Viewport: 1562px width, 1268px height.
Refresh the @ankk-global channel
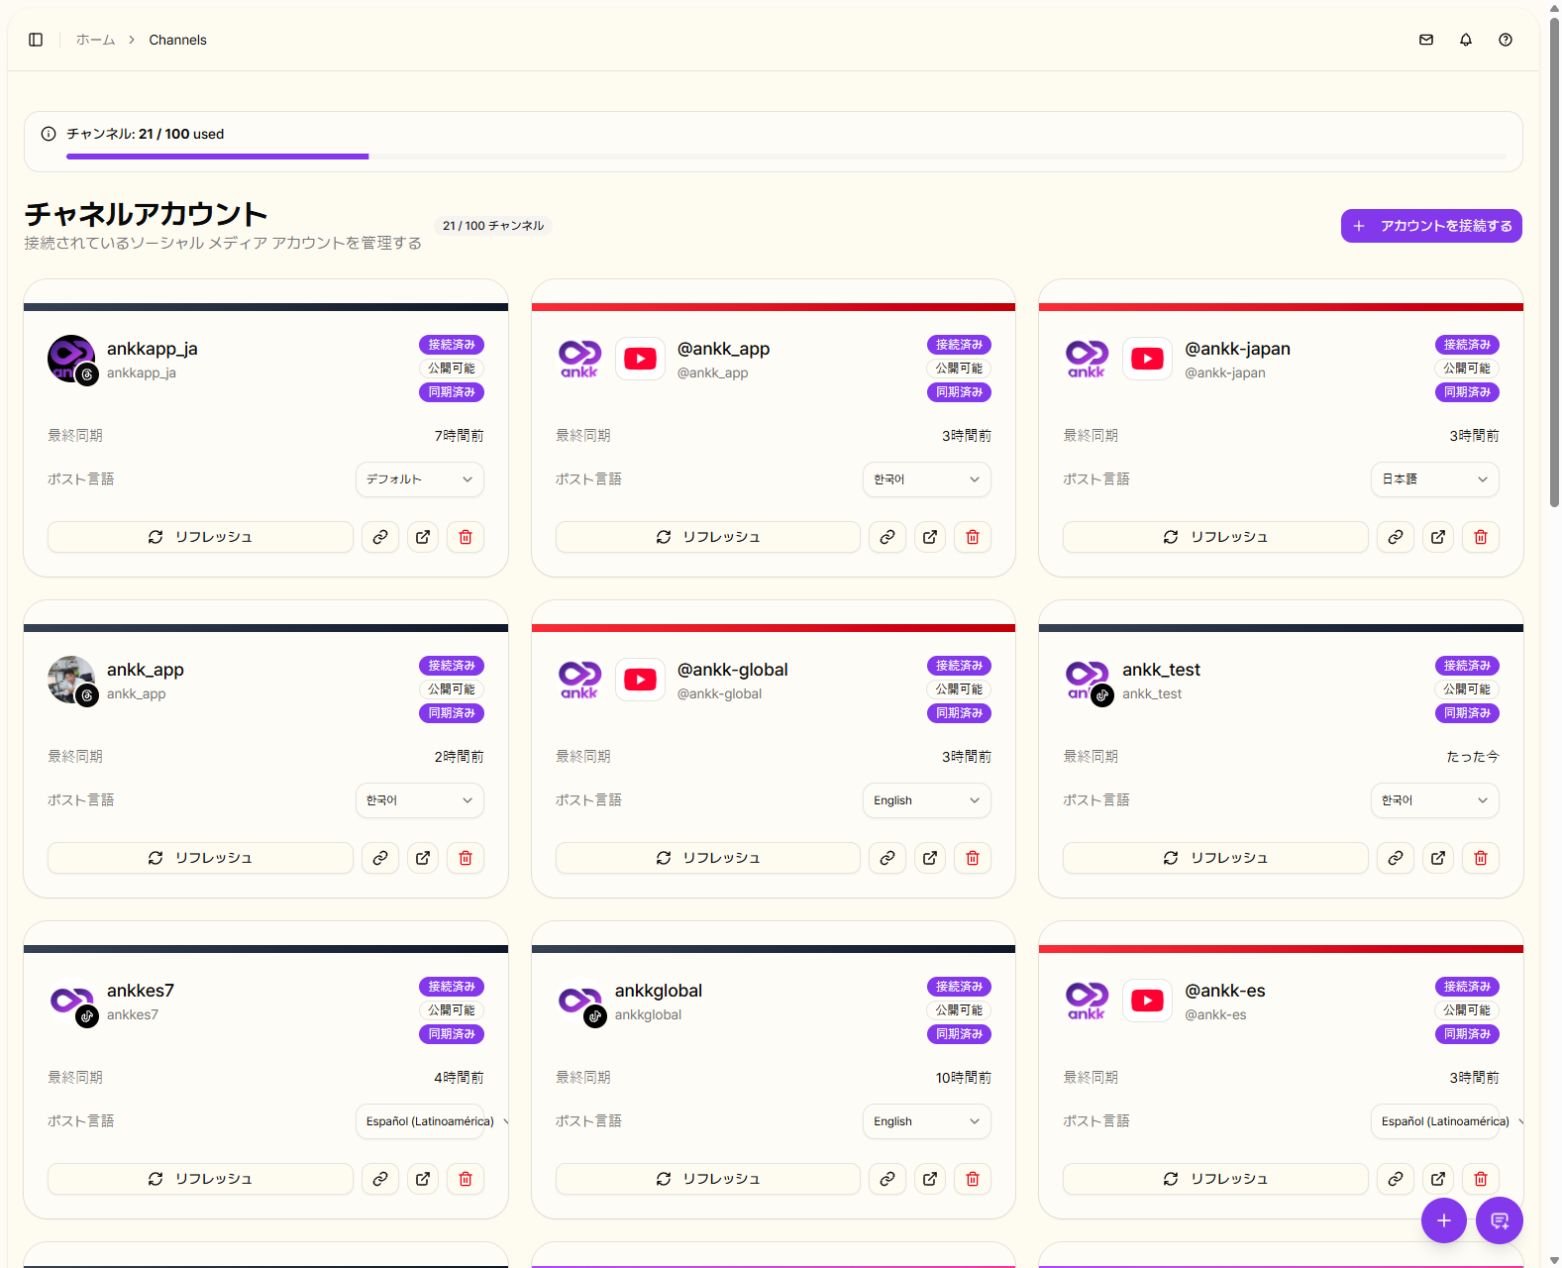tap(708, 858)
